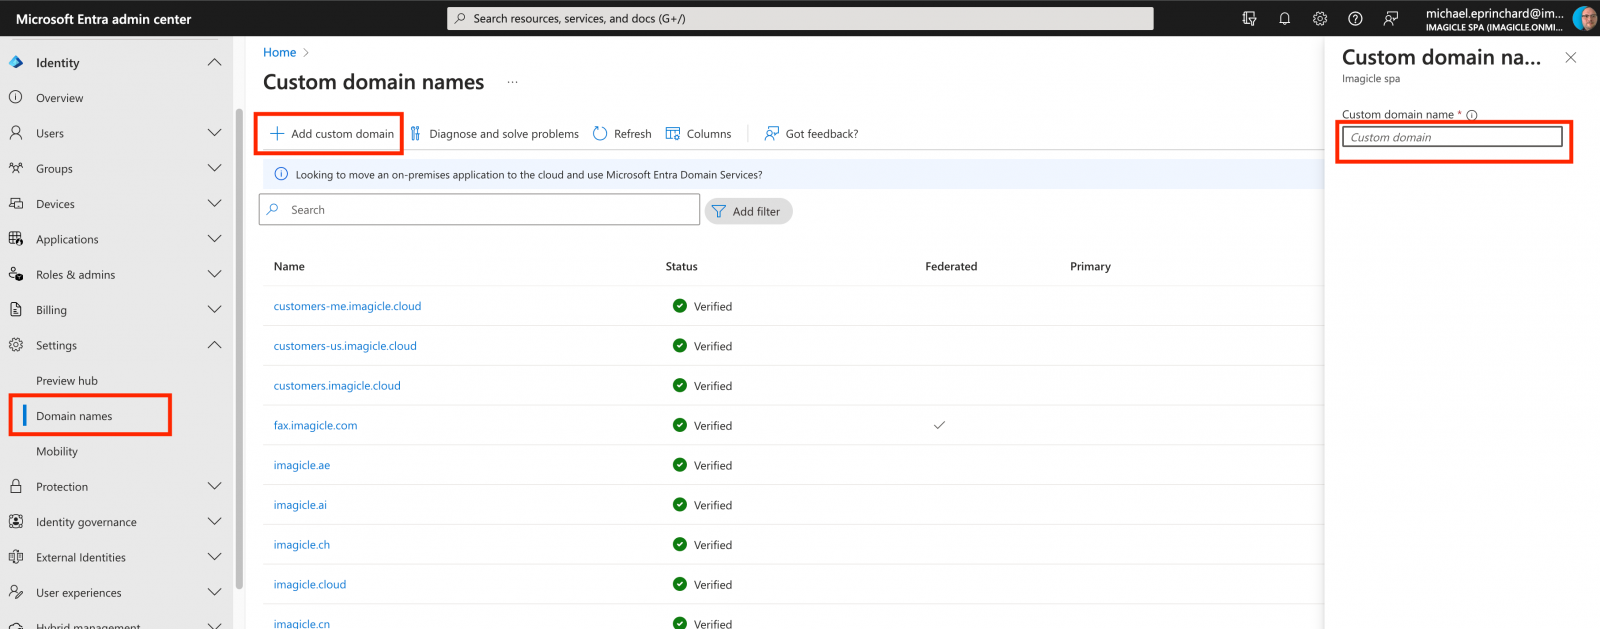Click Refresh in the toolbar
The image size is (1600, 629).
click(622, 134)
